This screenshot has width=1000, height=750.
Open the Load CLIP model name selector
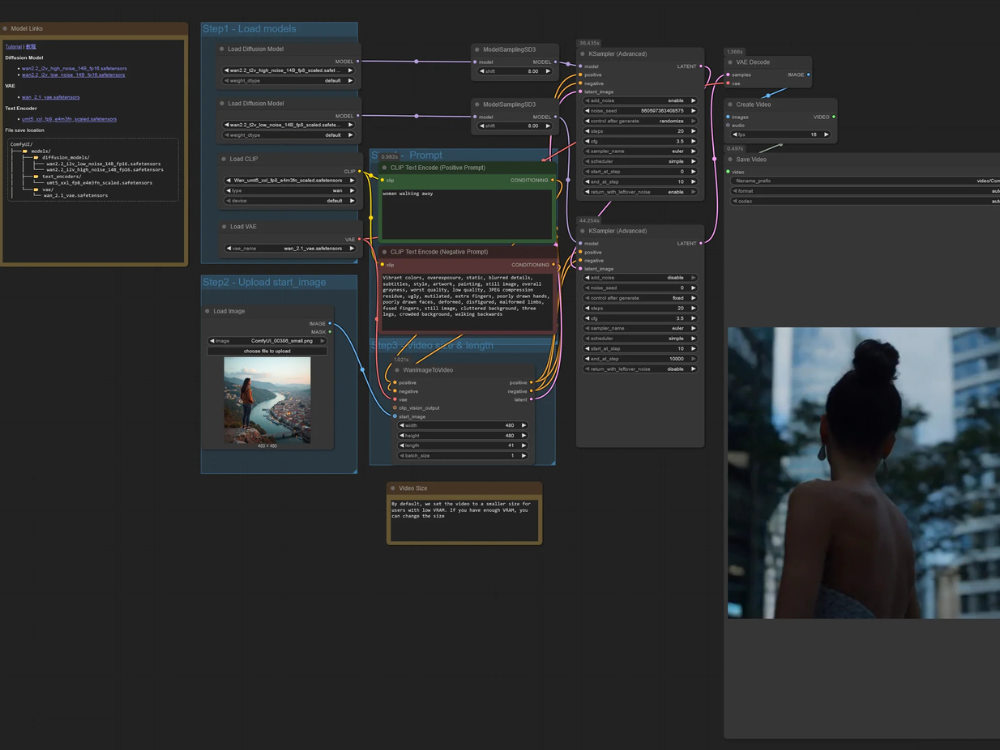click(x=290, y=180)
